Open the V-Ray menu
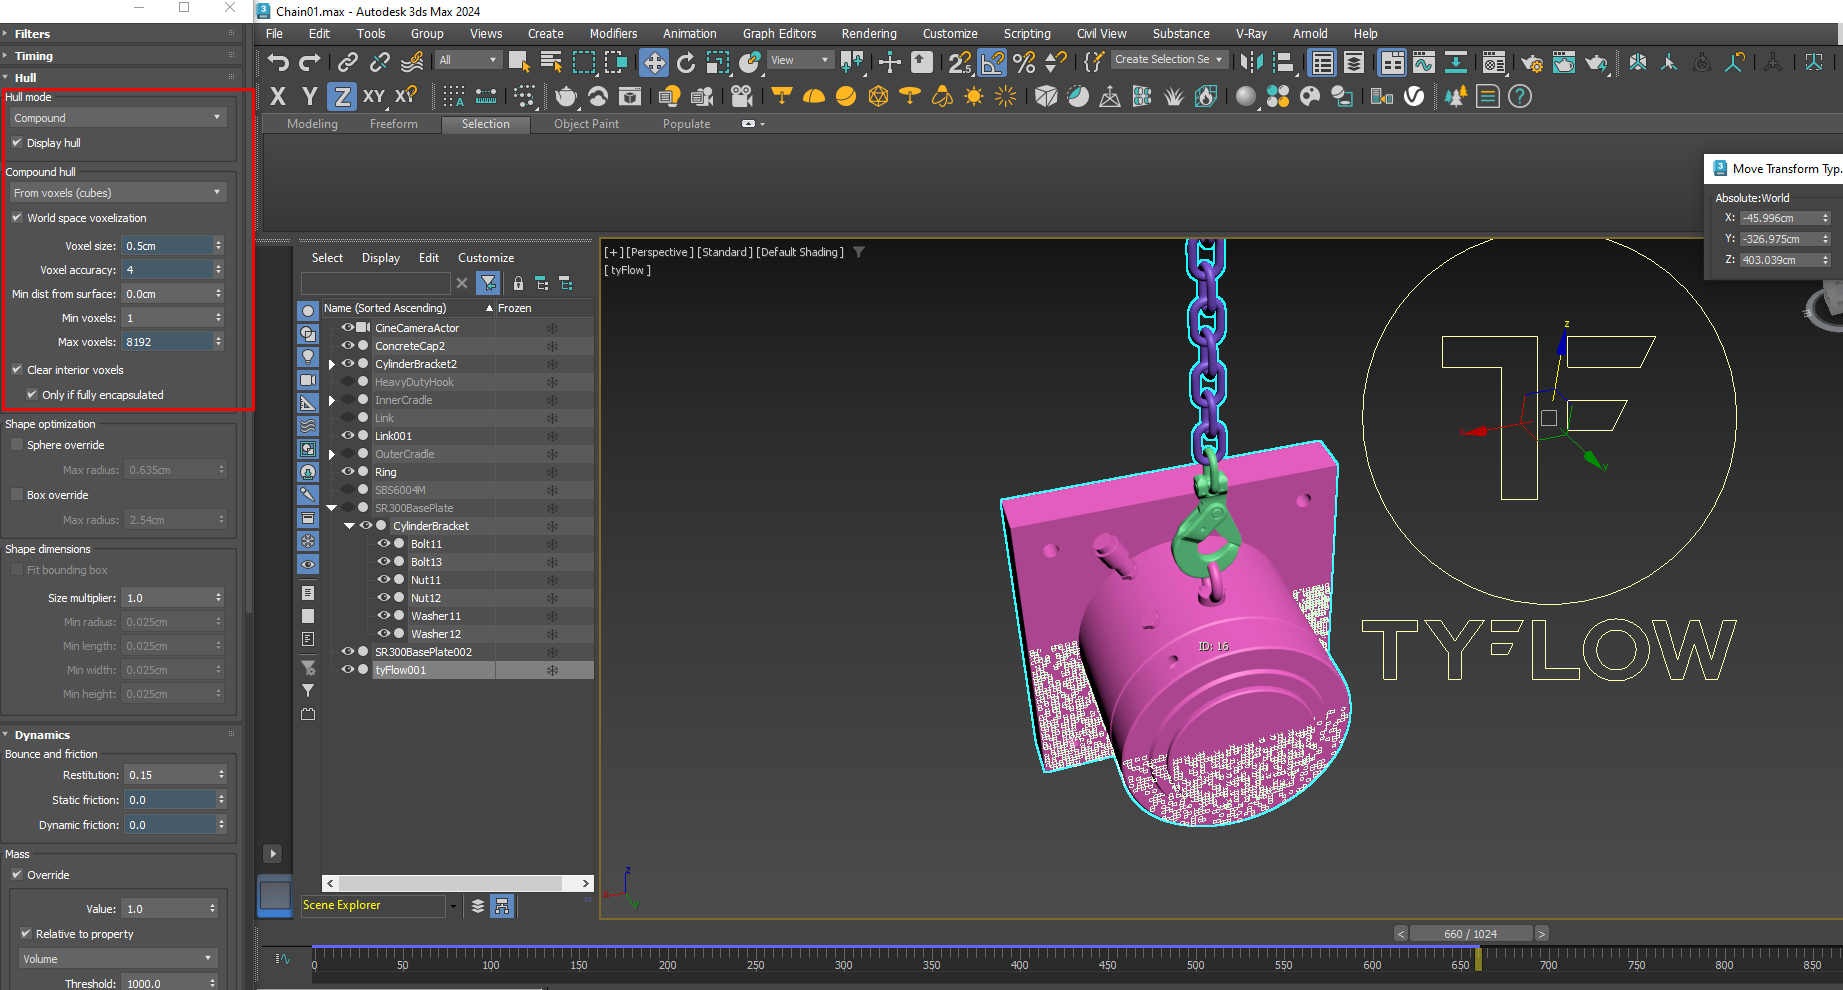This screenshot has height=990, width=1843. pos(1251,34)
